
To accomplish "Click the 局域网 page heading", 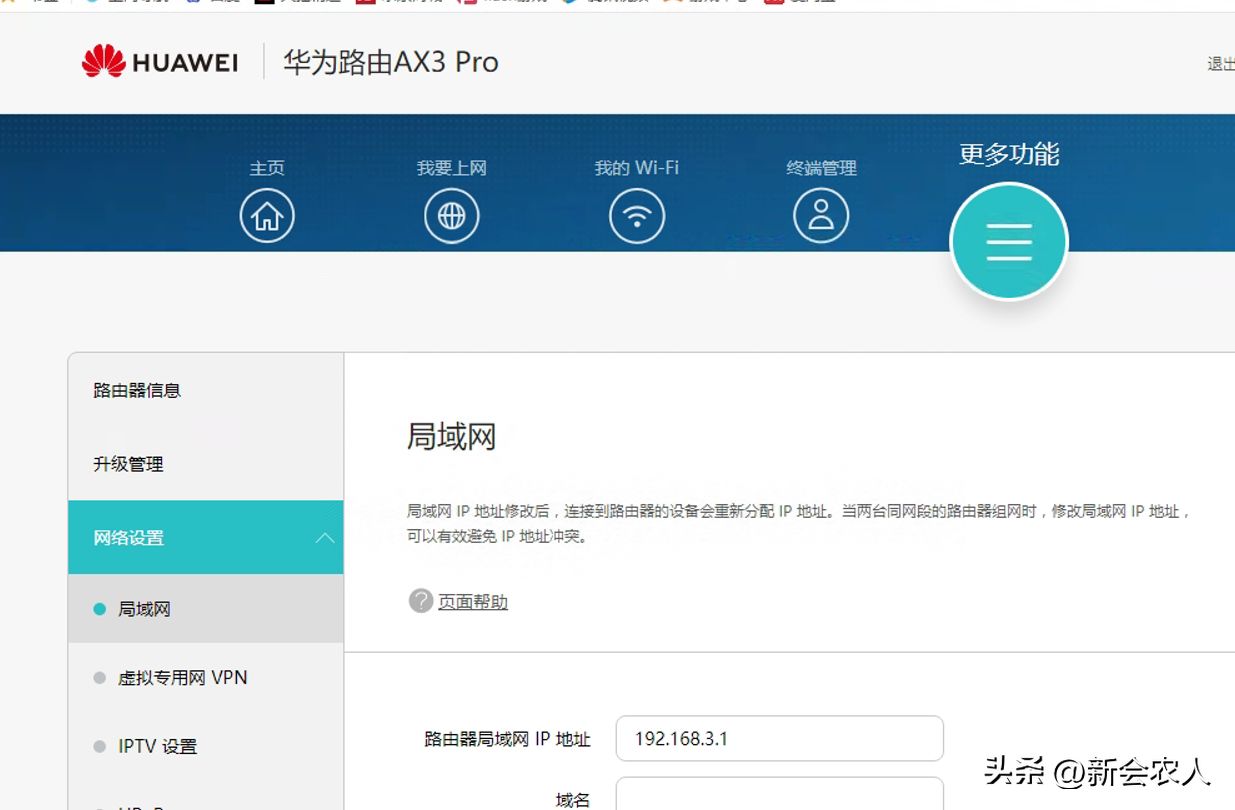I will pyautogui.click(x=451, y=437).
